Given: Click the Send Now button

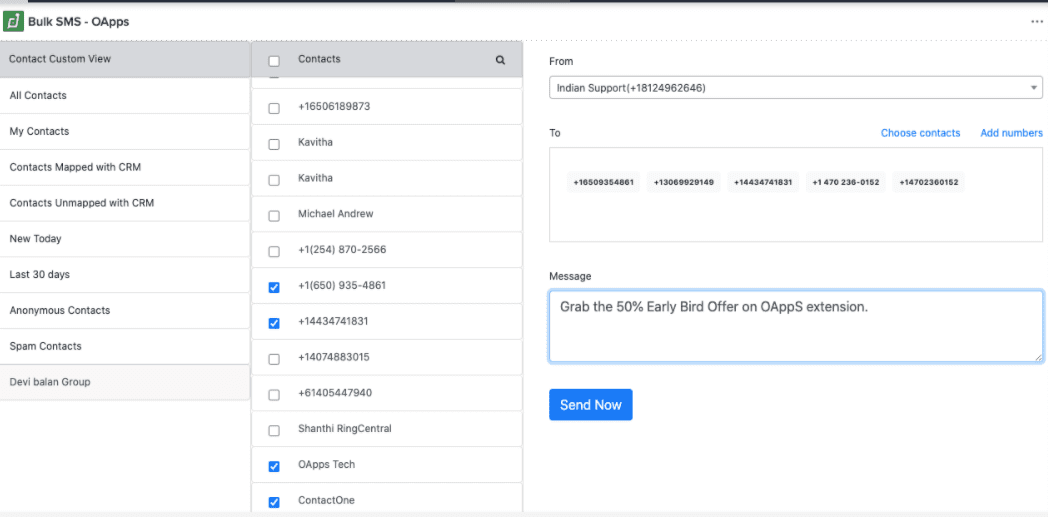Looking at the screenshot, I should 591,405.
